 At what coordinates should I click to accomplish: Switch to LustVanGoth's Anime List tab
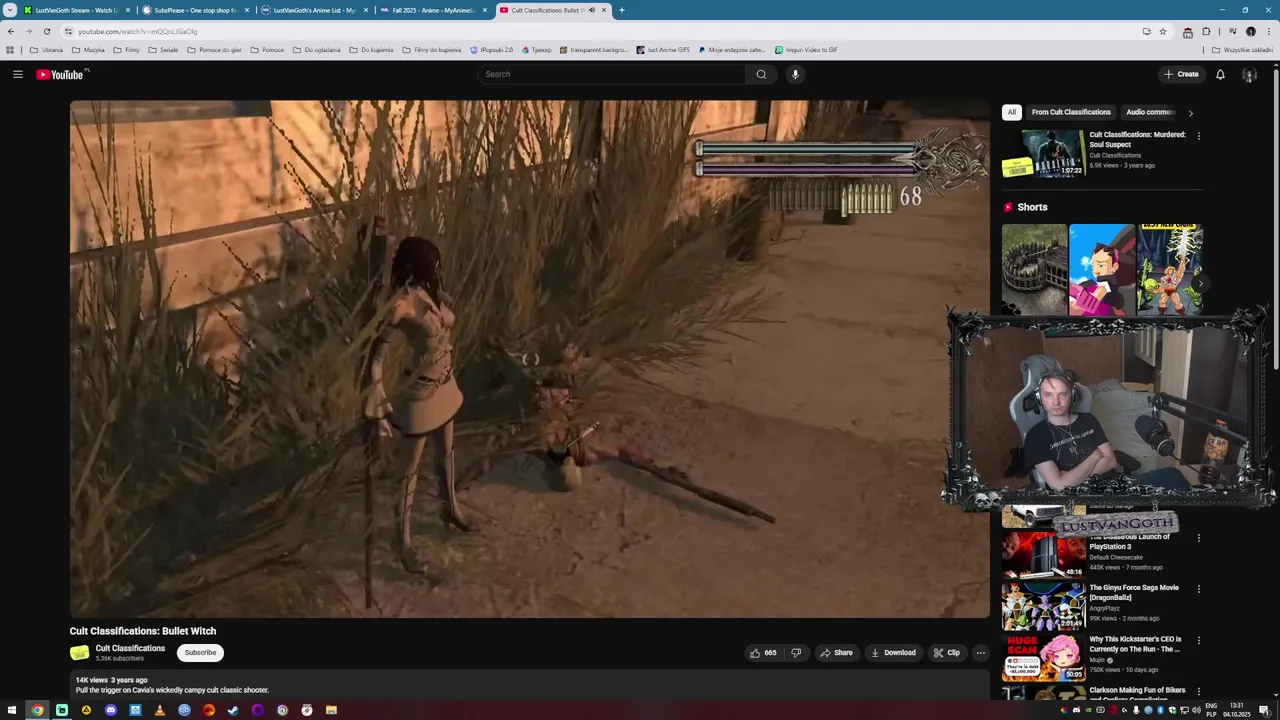pos(314,10)
